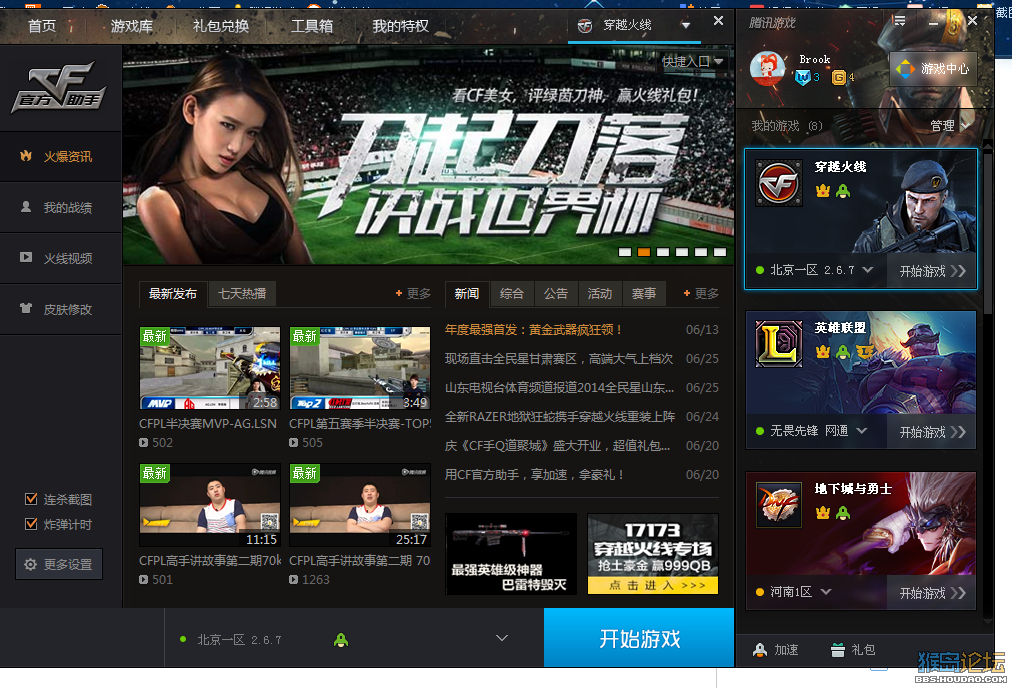Click 开始游戏 on the 穿越火线 card

933,271
